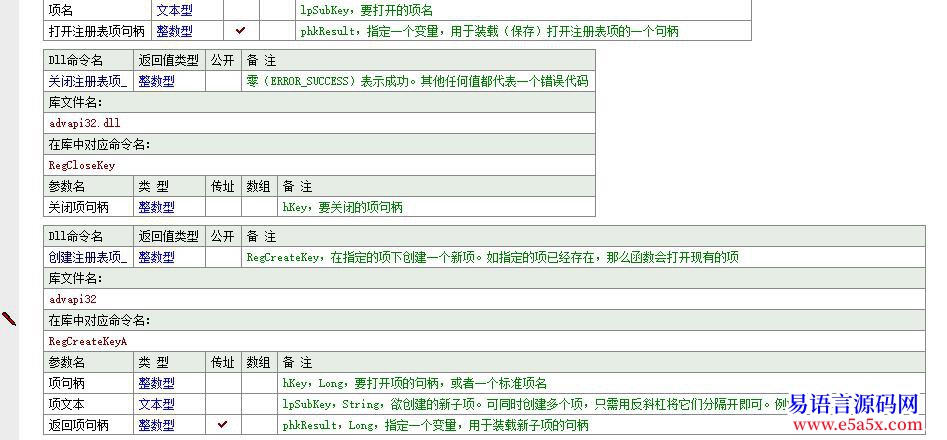This screenshot has width=947, height=440.
Task: Click the note 'hKey，要关闭的项句柄'
Action: pyautogui.click(x=342, y=207)
